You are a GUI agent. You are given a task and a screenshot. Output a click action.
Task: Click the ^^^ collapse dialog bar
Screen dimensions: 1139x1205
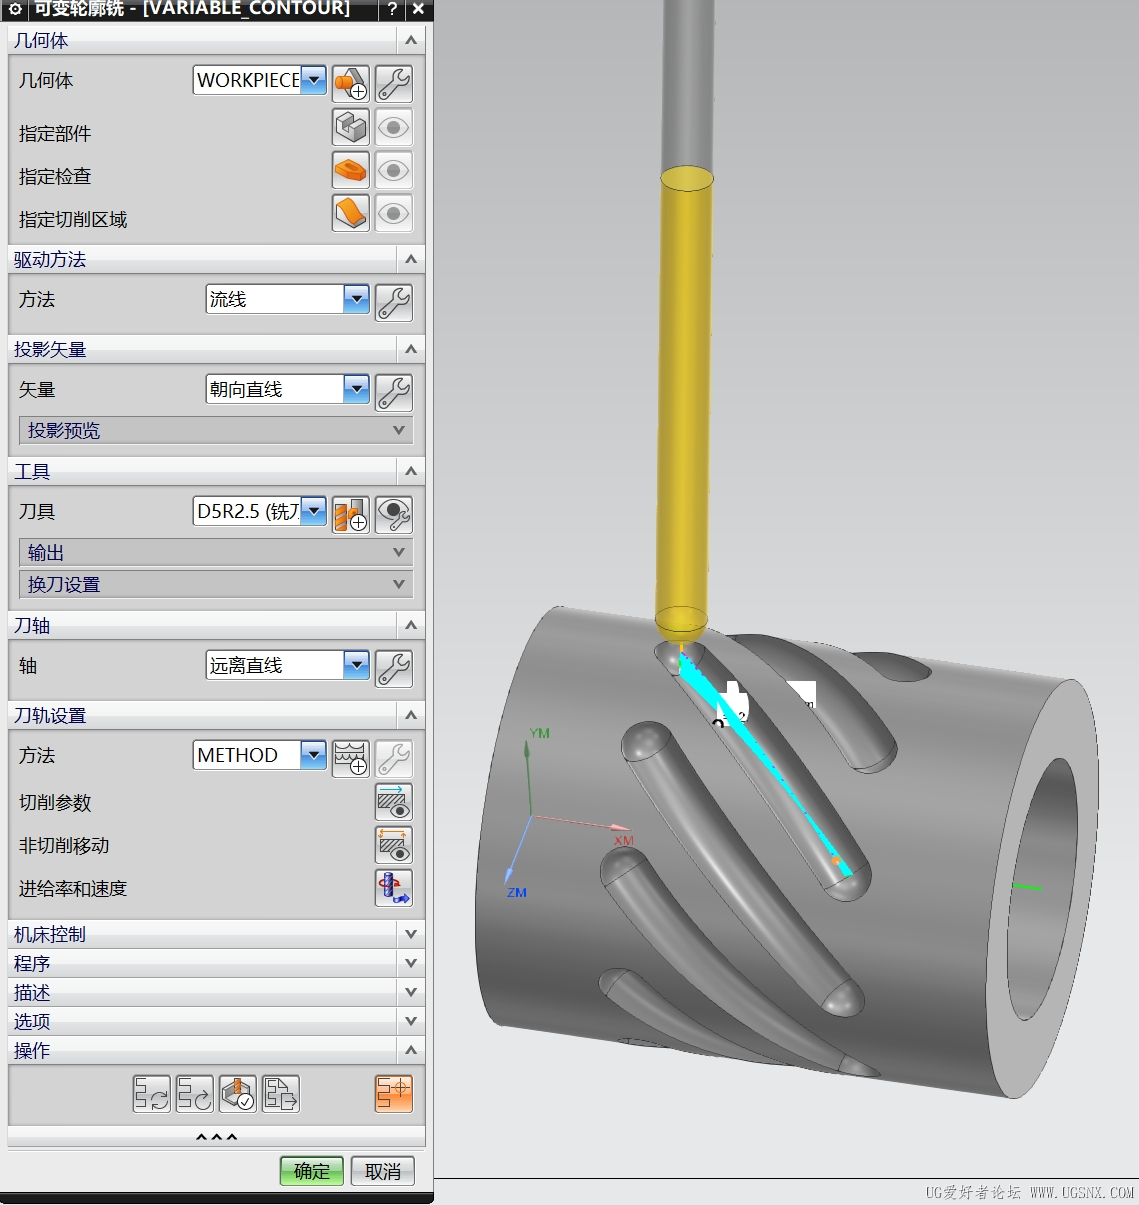tap(216, 1138)
